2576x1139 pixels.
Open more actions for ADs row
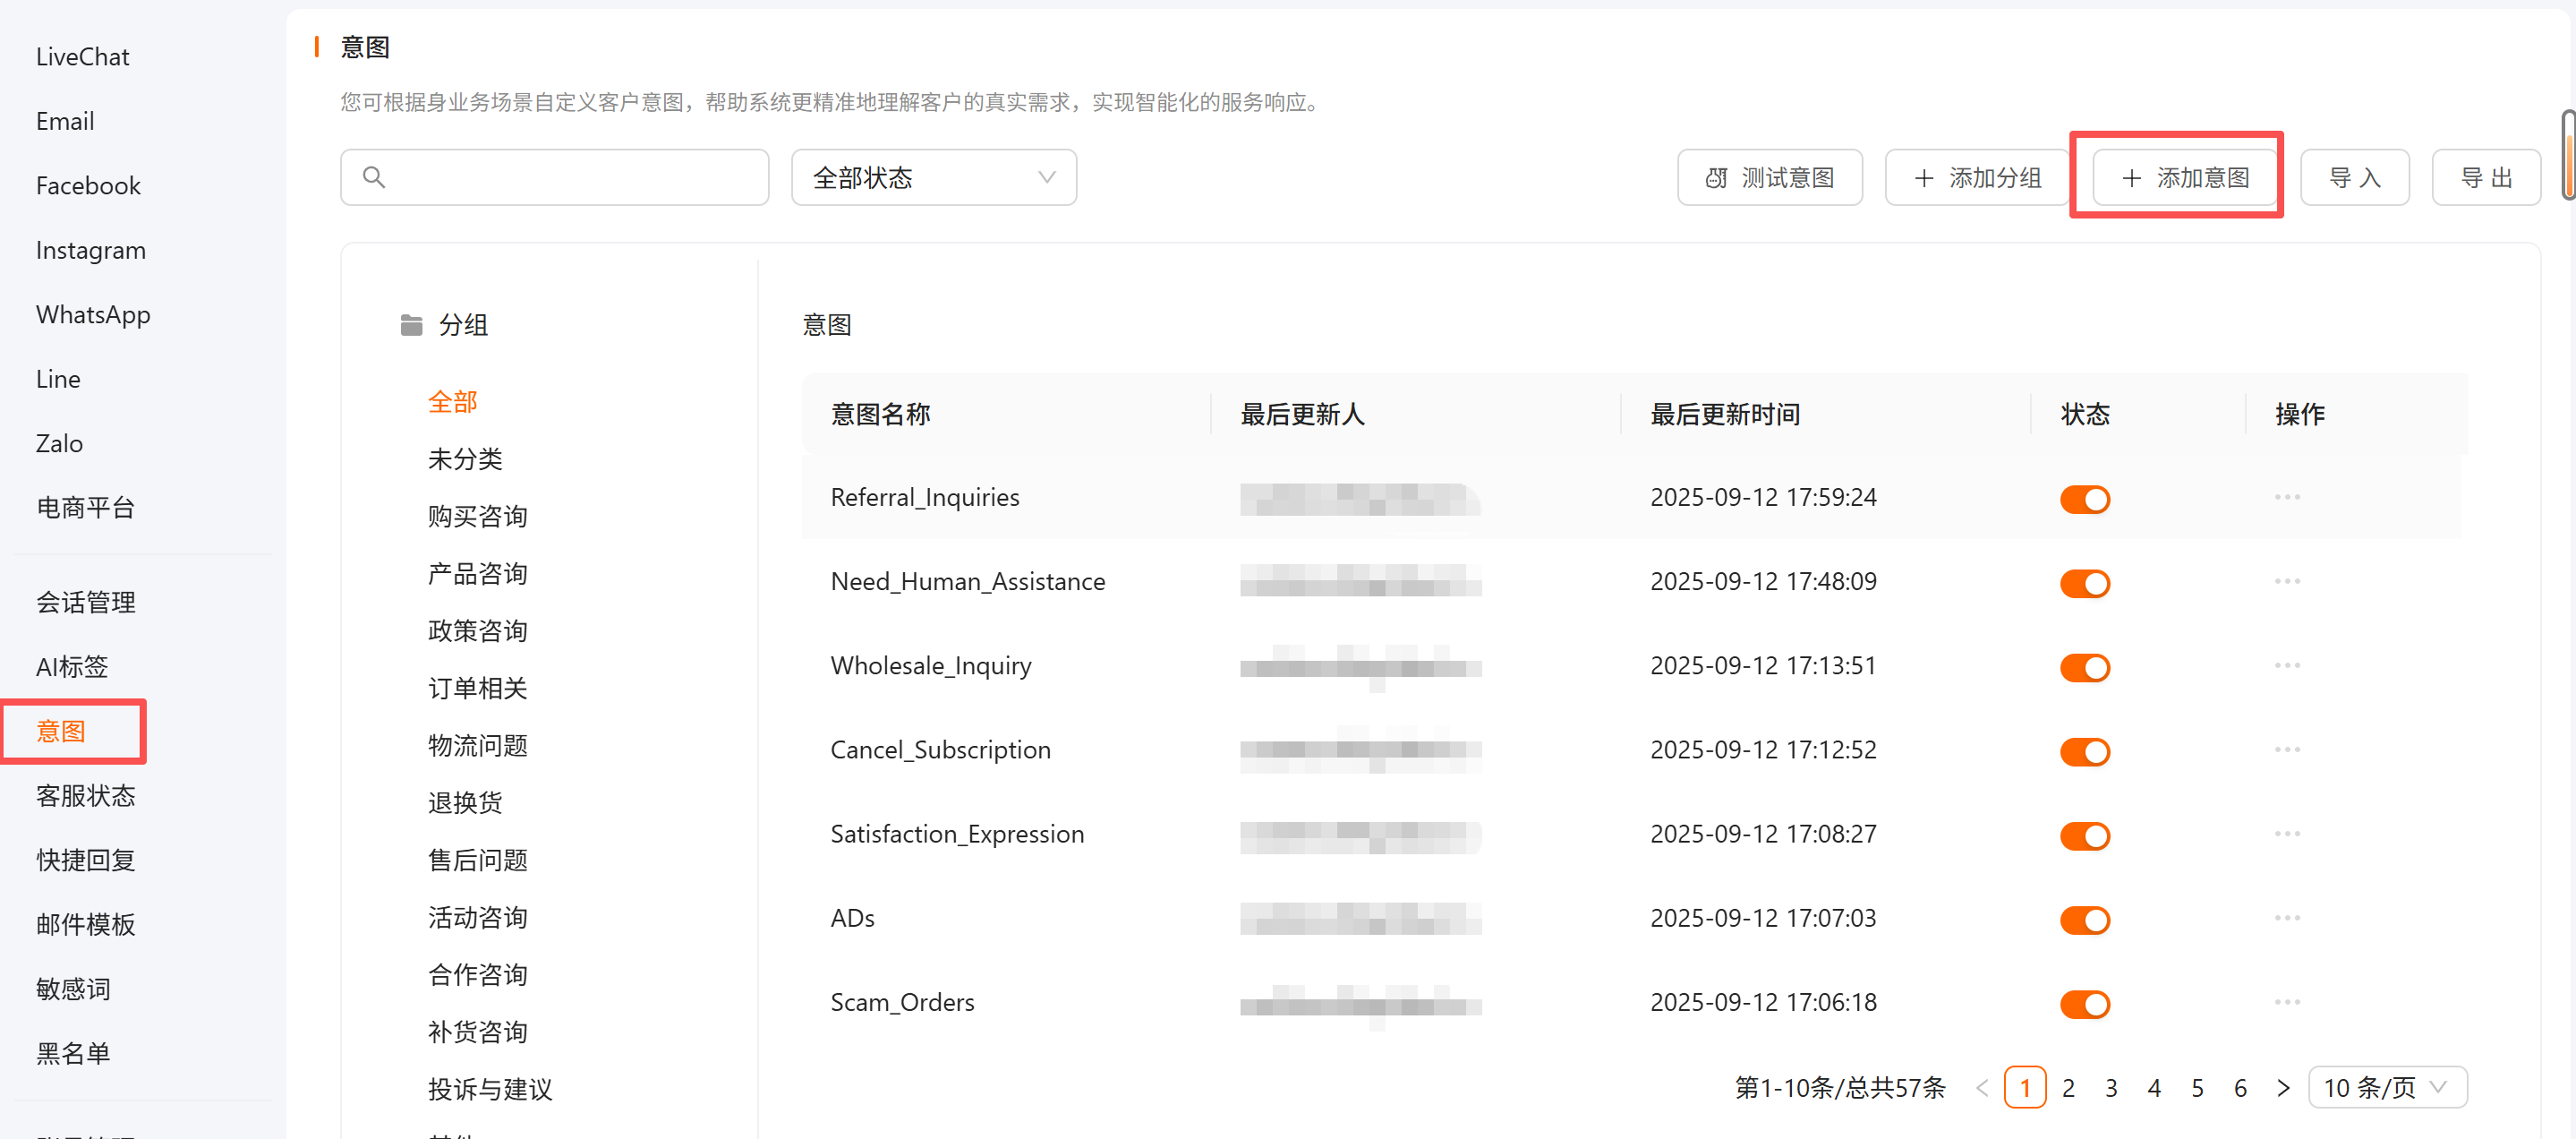click(2286, 918)
